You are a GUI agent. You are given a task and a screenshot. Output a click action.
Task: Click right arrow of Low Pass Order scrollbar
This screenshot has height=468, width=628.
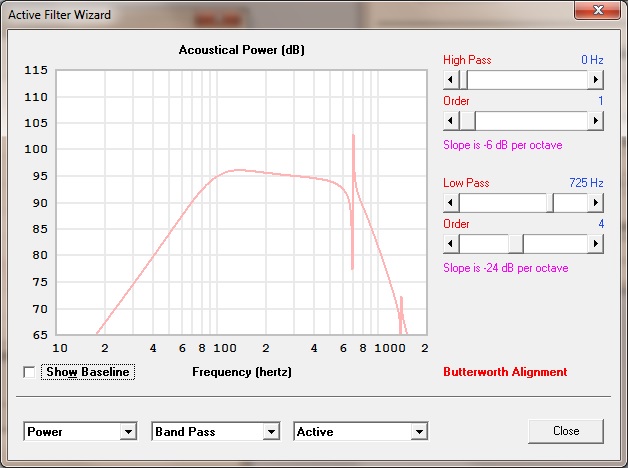pos(596,243)
